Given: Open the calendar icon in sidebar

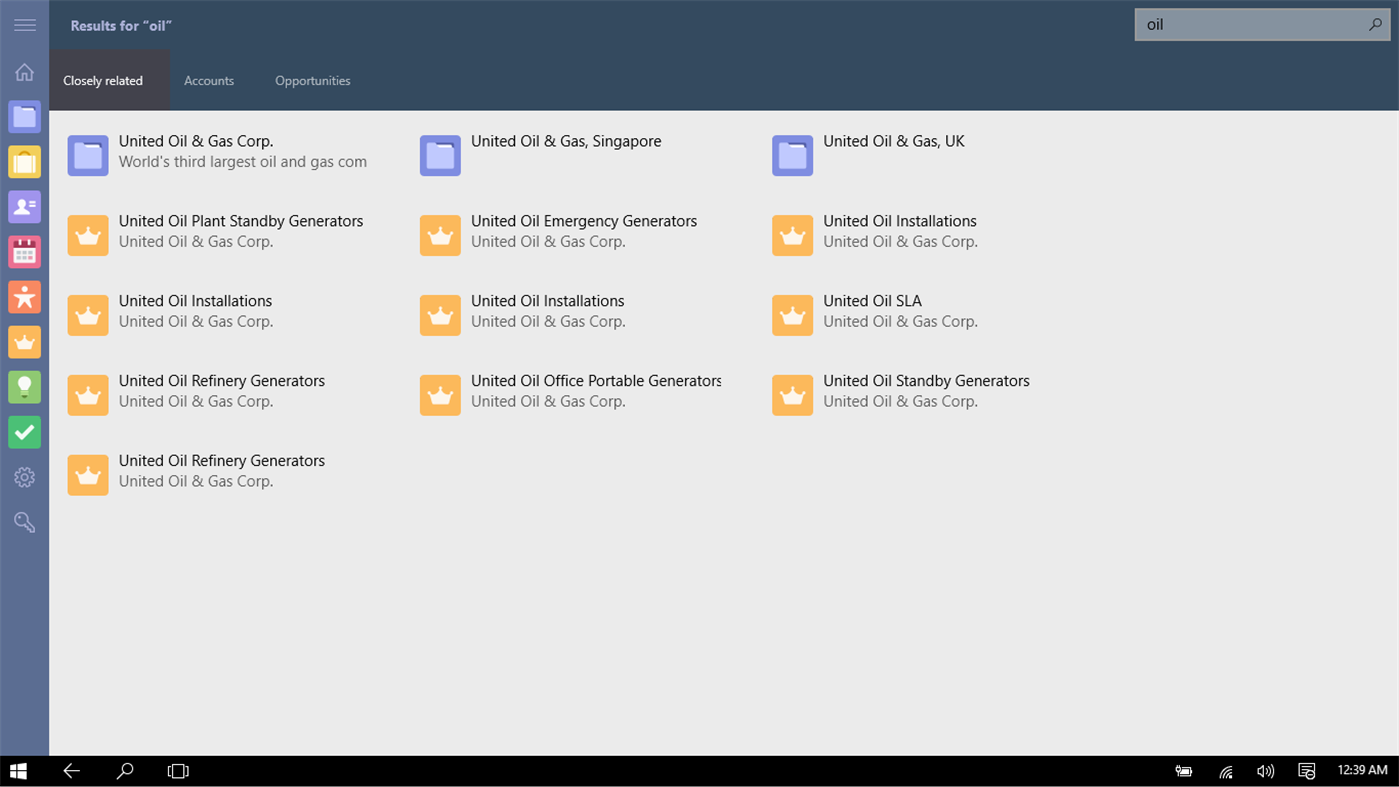Looking at the screenshot, I should [x=24, y=251].
